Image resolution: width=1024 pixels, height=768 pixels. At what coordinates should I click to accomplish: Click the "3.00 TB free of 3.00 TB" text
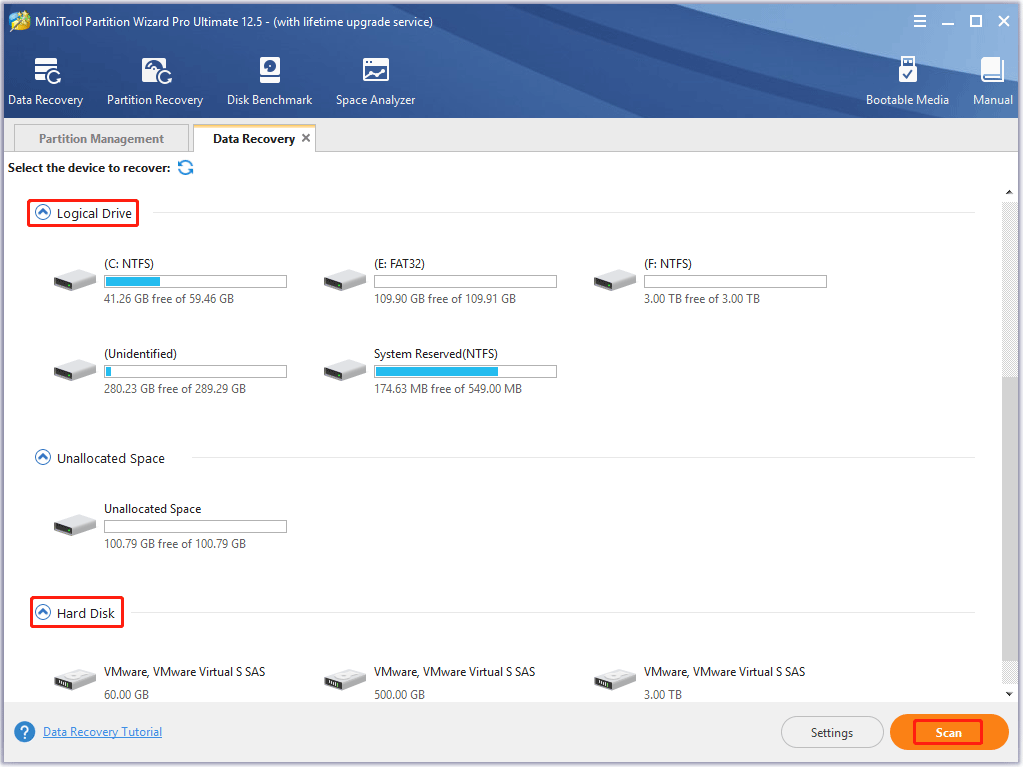[701, 298]
